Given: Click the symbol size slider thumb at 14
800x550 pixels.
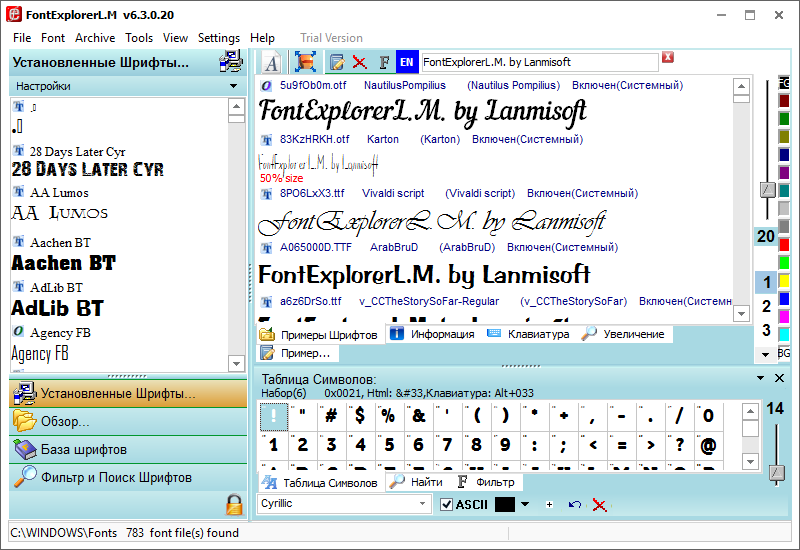Looking at the screenshot, I should [x=777, y=473].
